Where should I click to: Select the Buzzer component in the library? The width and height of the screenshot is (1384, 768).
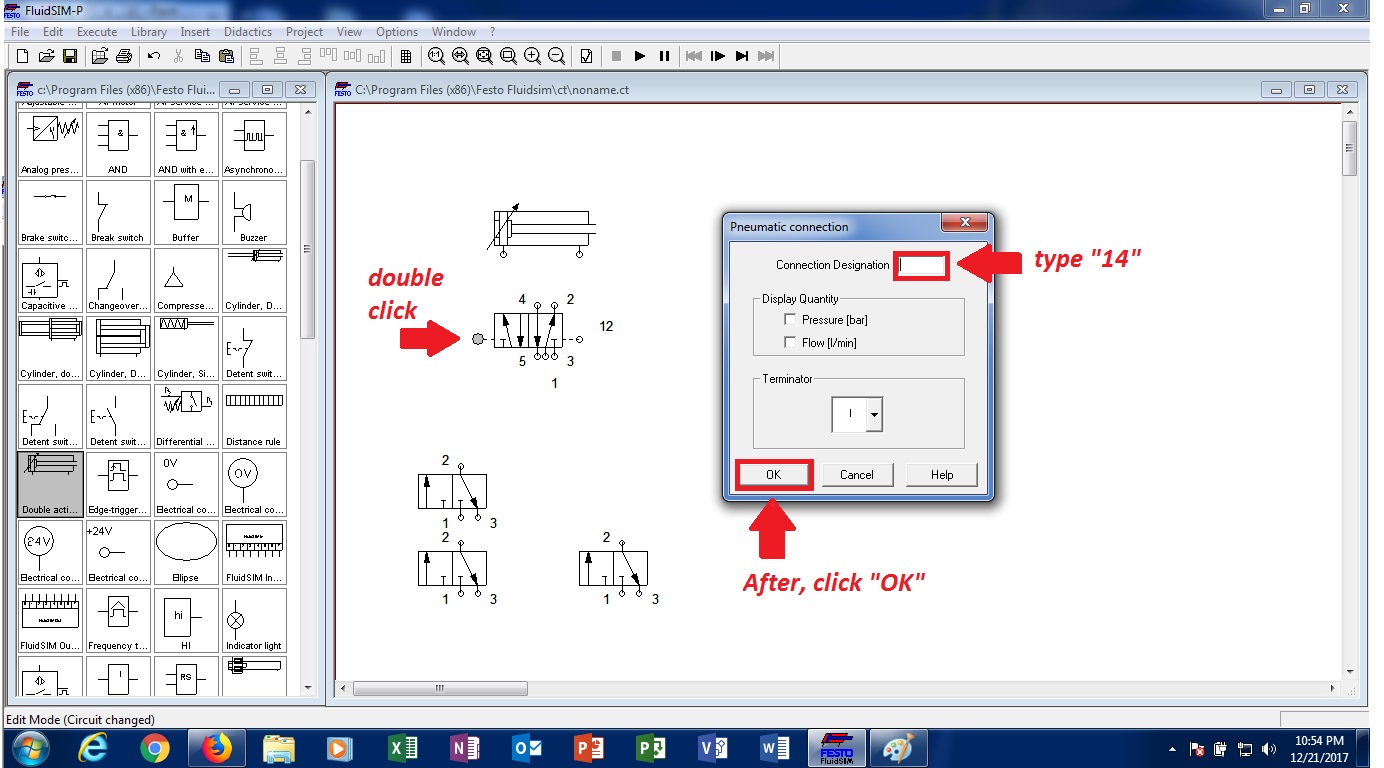click(x=254, y=212)
